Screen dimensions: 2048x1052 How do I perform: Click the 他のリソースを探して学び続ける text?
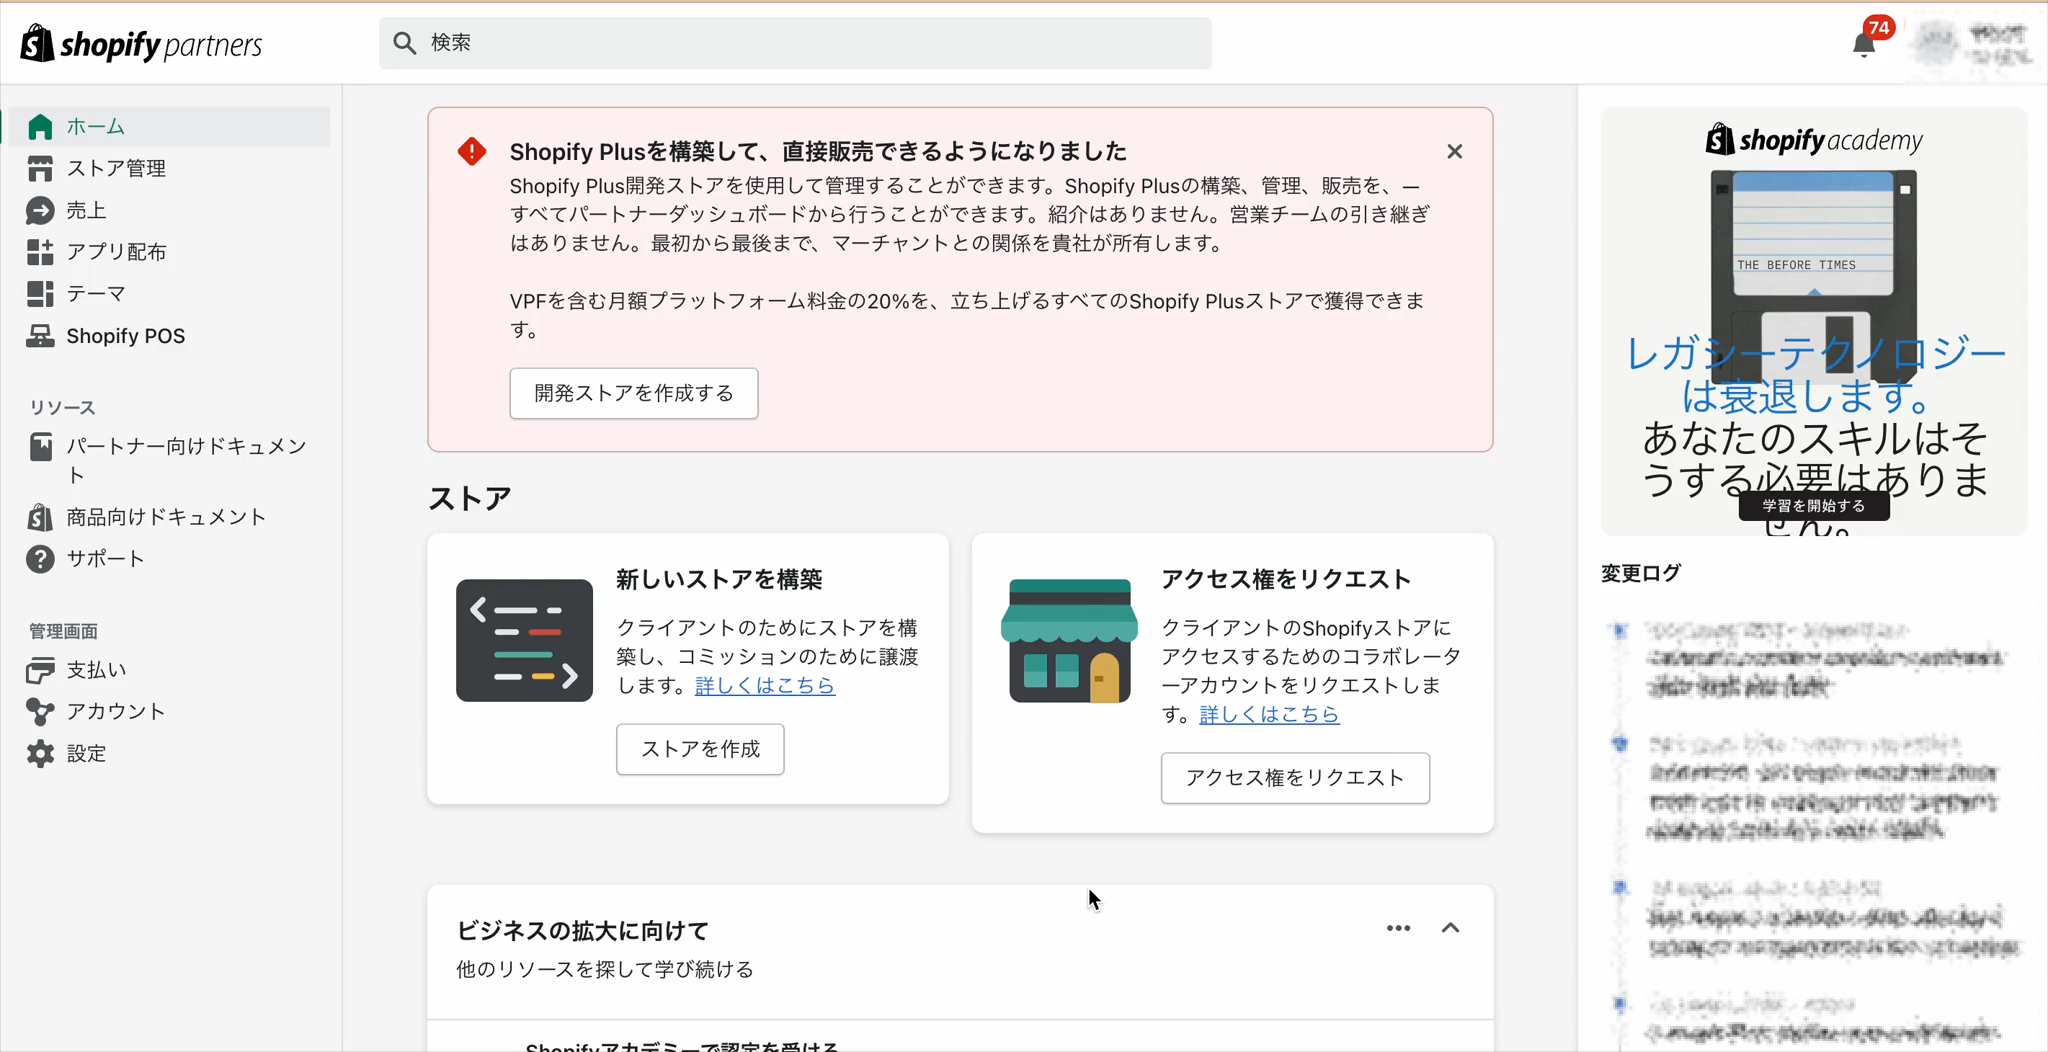(x=605, y=970)
